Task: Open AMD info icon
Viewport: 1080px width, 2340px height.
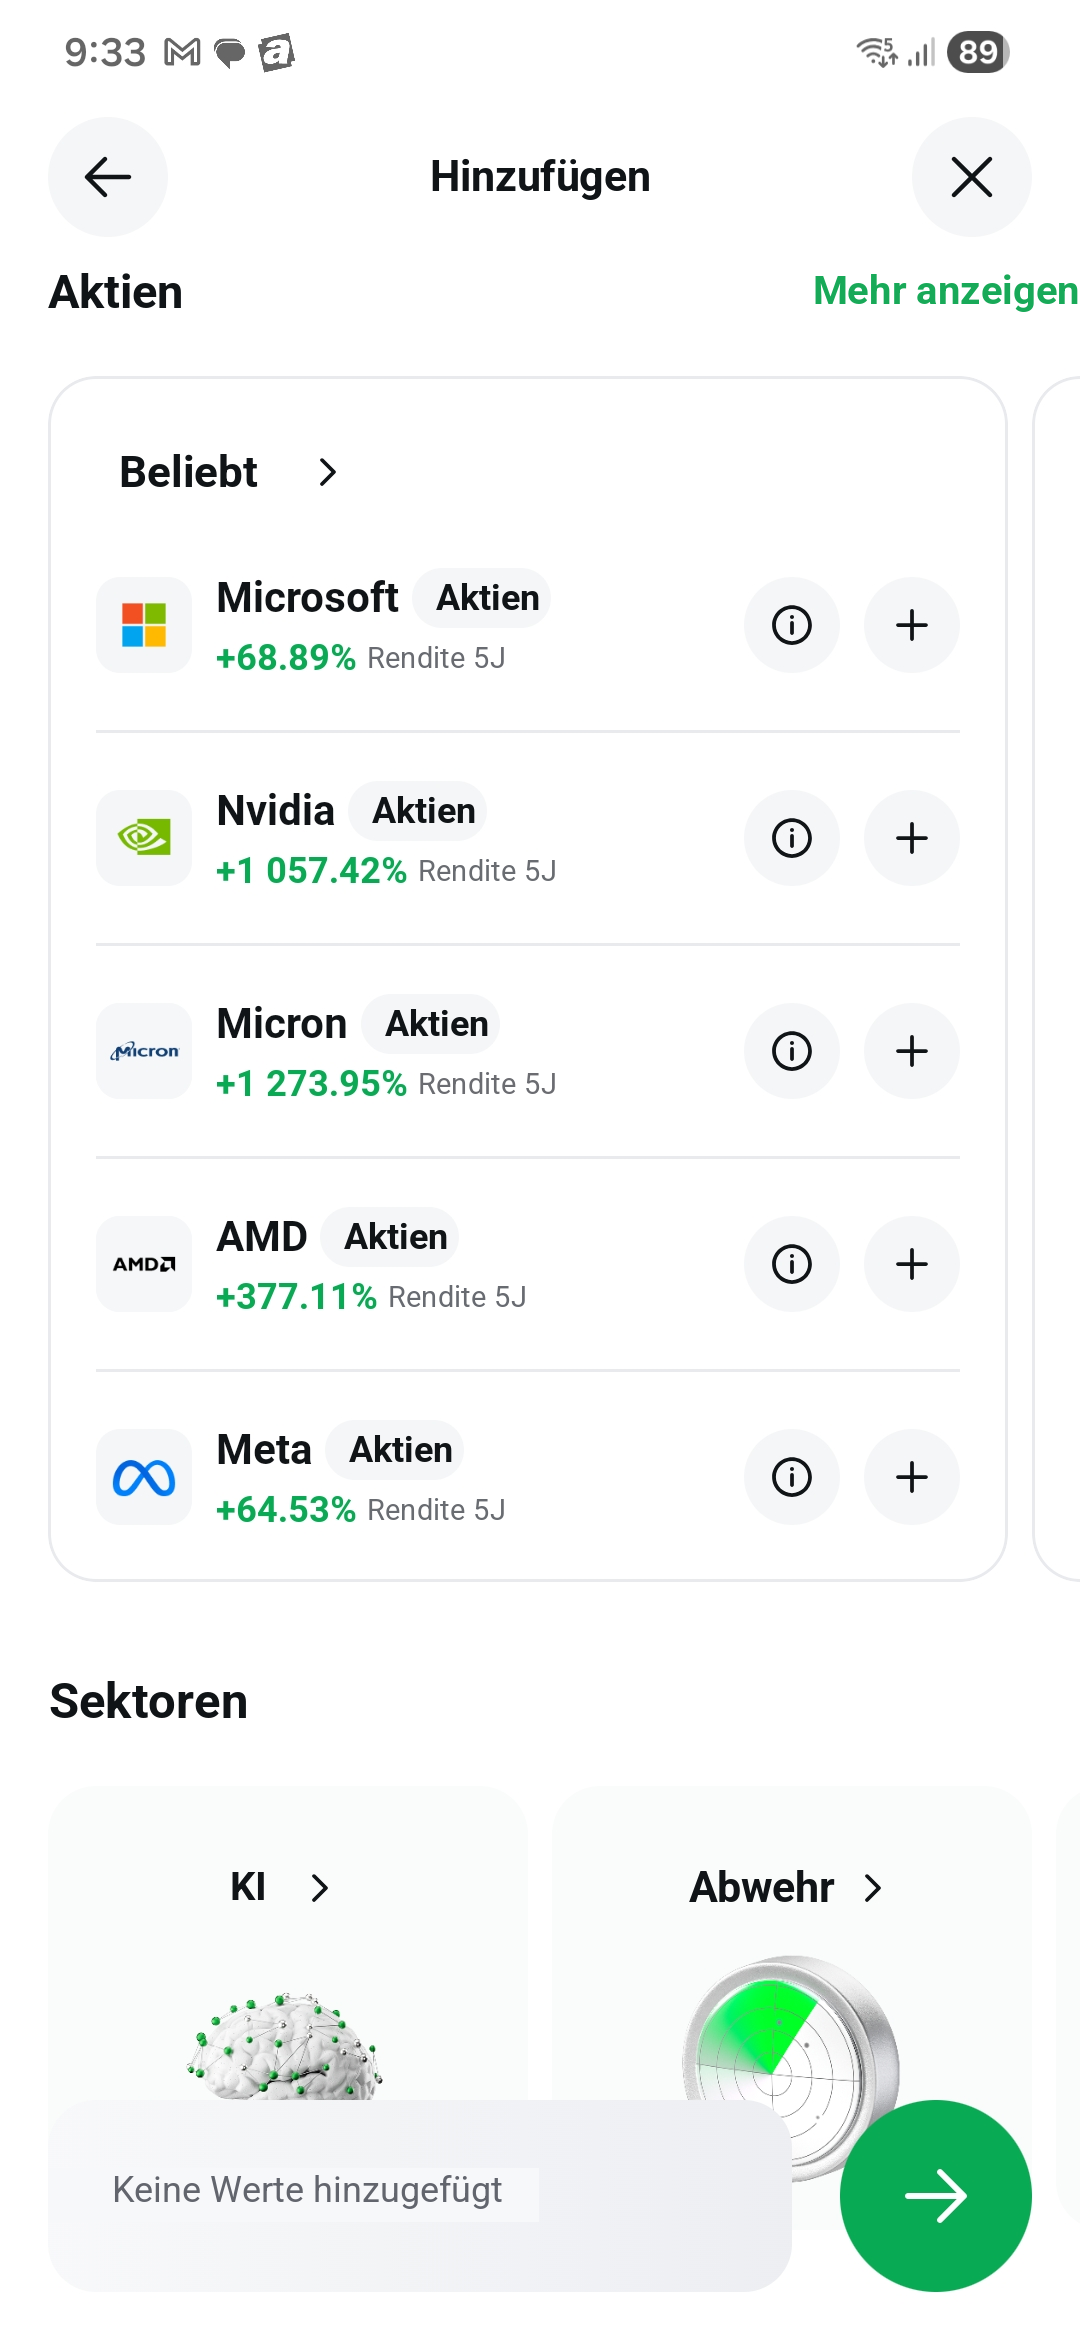Action: tap(792, 1264)
